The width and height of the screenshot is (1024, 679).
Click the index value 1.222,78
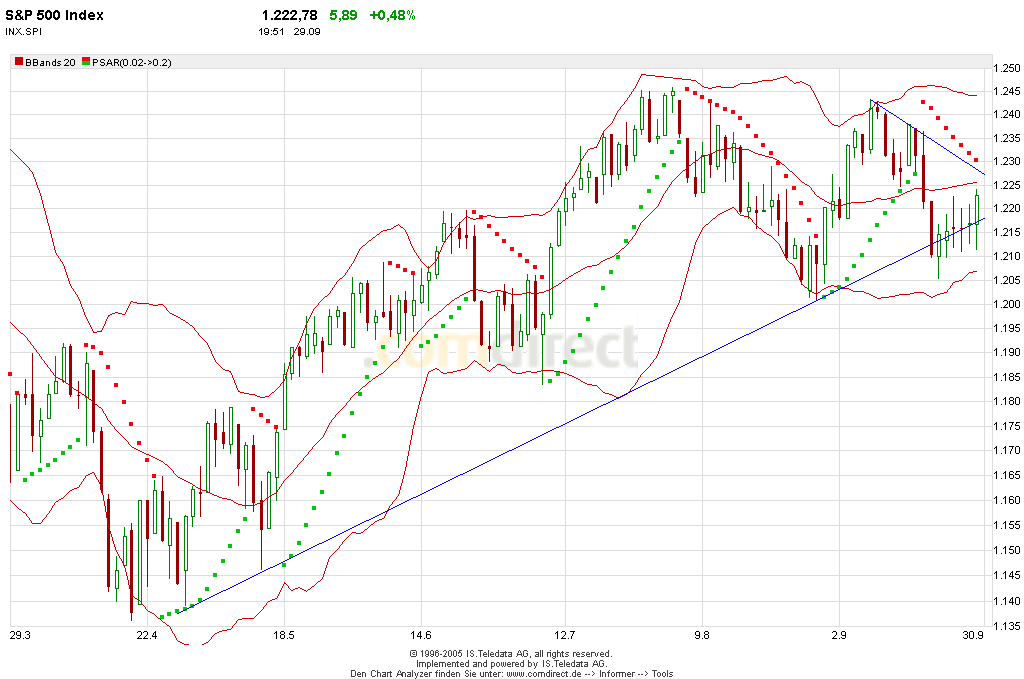click(289, 15)
